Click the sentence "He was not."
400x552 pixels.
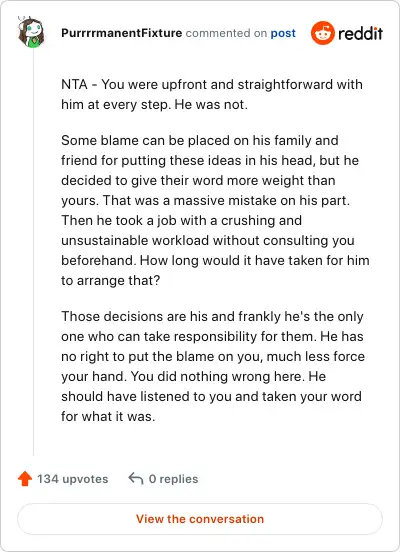[x=211, y=105]
